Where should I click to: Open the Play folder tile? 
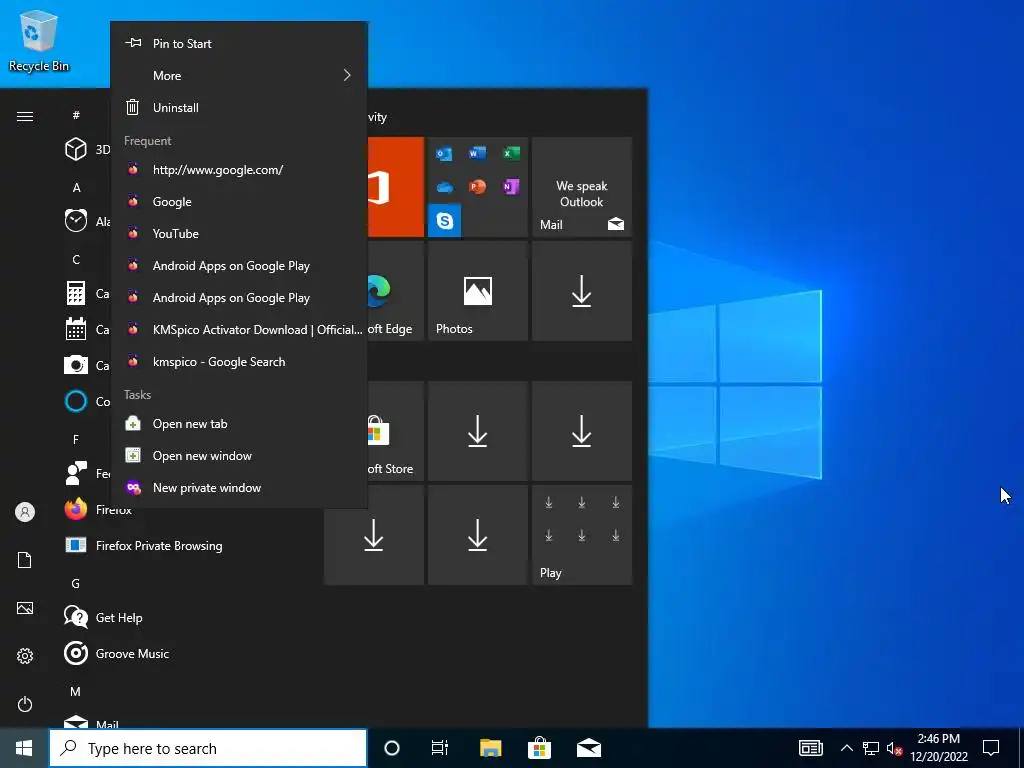point(582,535)
